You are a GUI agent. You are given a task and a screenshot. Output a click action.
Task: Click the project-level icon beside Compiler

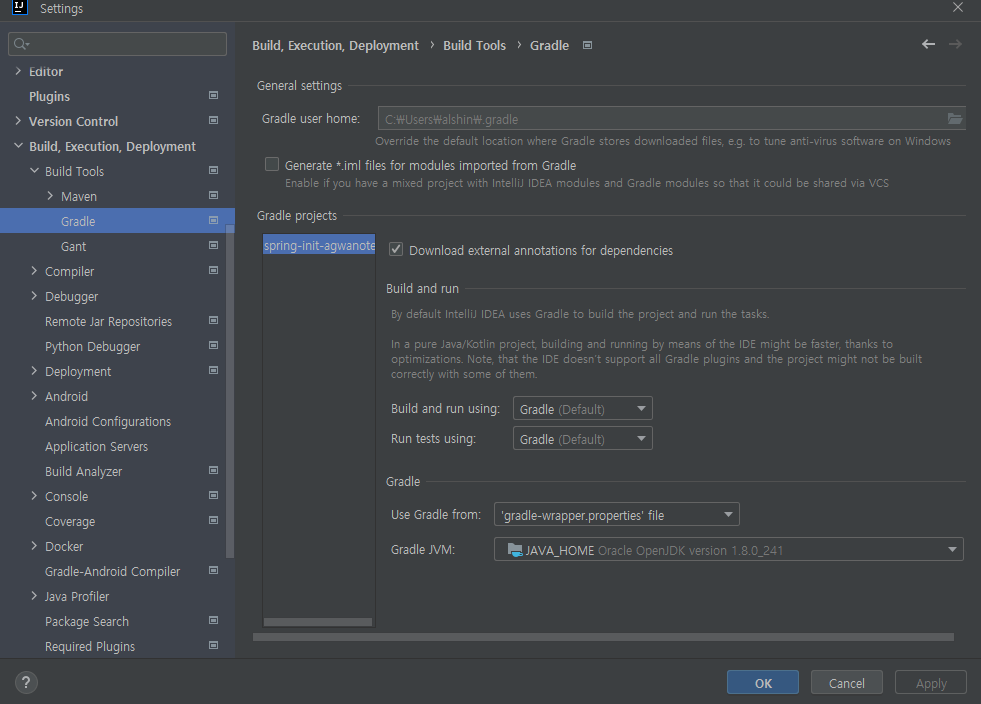(213, 270)
